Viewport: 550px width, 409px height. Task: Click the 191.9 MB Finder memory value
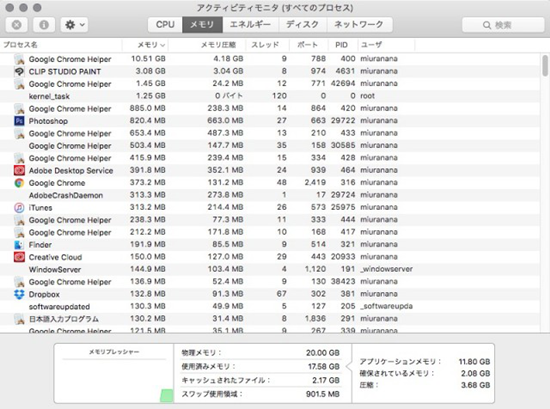pos(148,244)
